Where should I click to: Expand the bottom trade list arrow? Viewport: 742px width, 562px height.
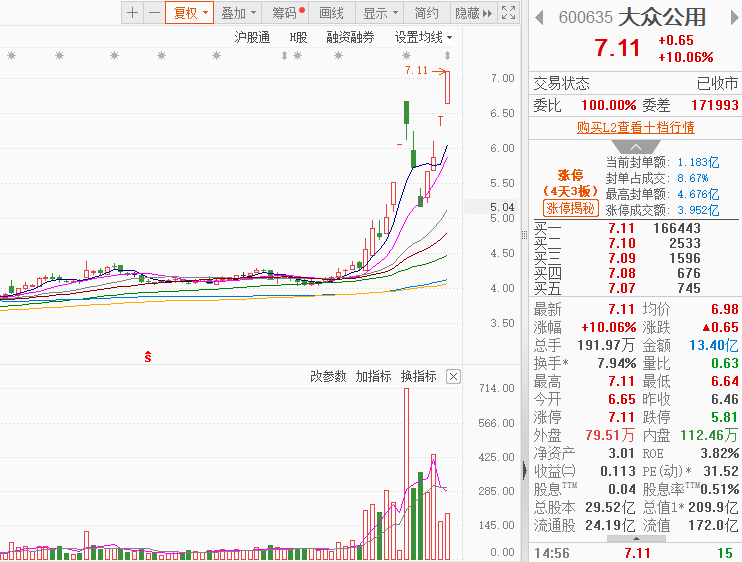pos(636,539)
